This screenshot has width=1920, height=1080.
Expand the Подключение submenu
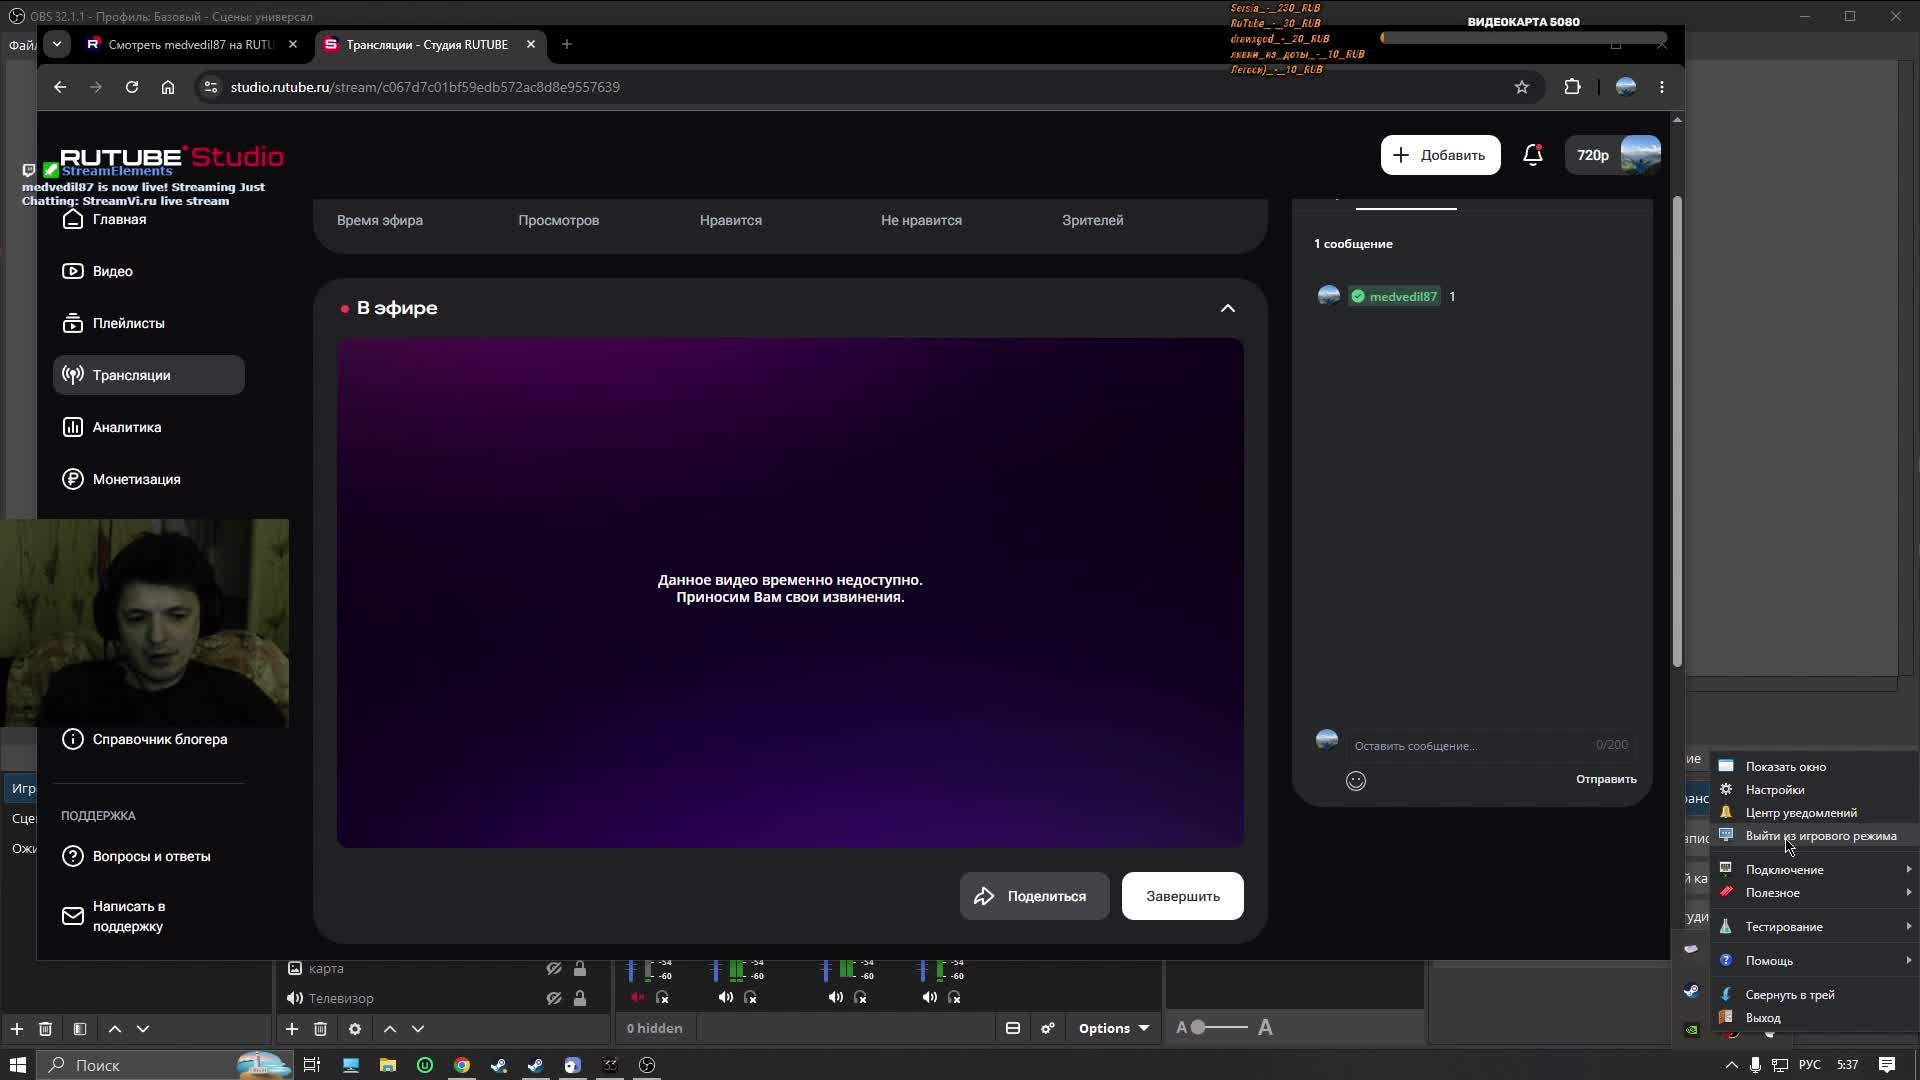click(x=1816, y=870)
